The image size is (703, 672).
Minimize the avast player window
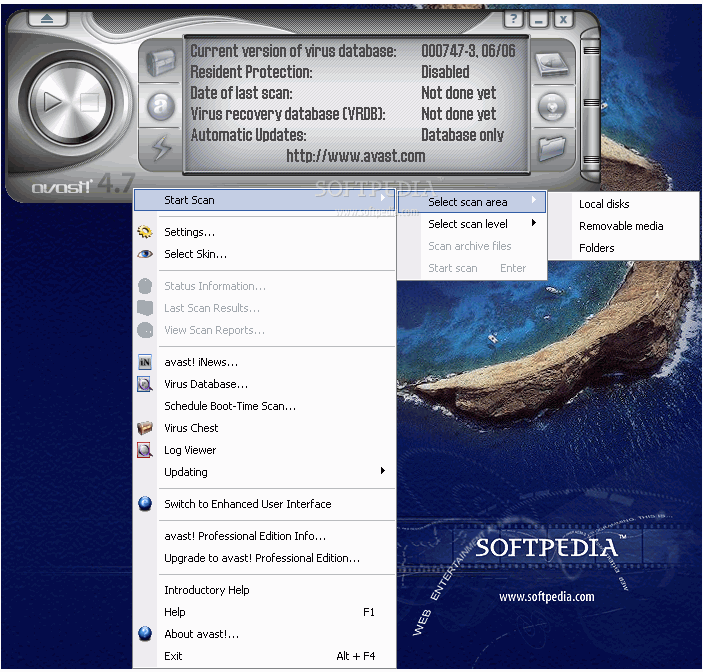[x=538, y=19]
